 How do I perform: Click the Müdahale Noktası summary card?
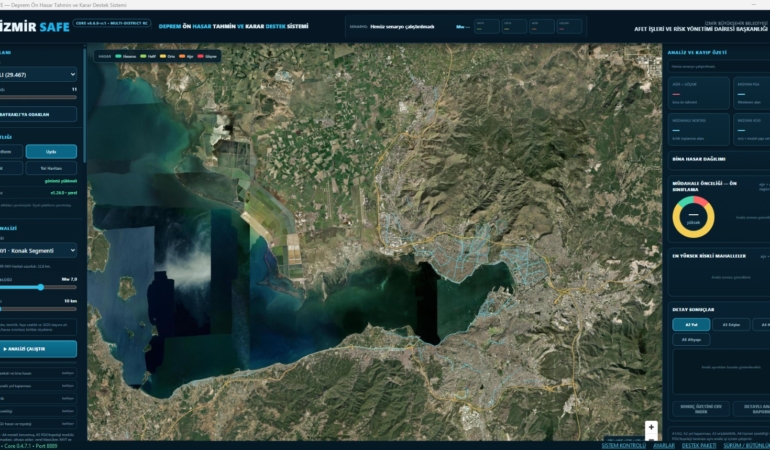[698, 130]
